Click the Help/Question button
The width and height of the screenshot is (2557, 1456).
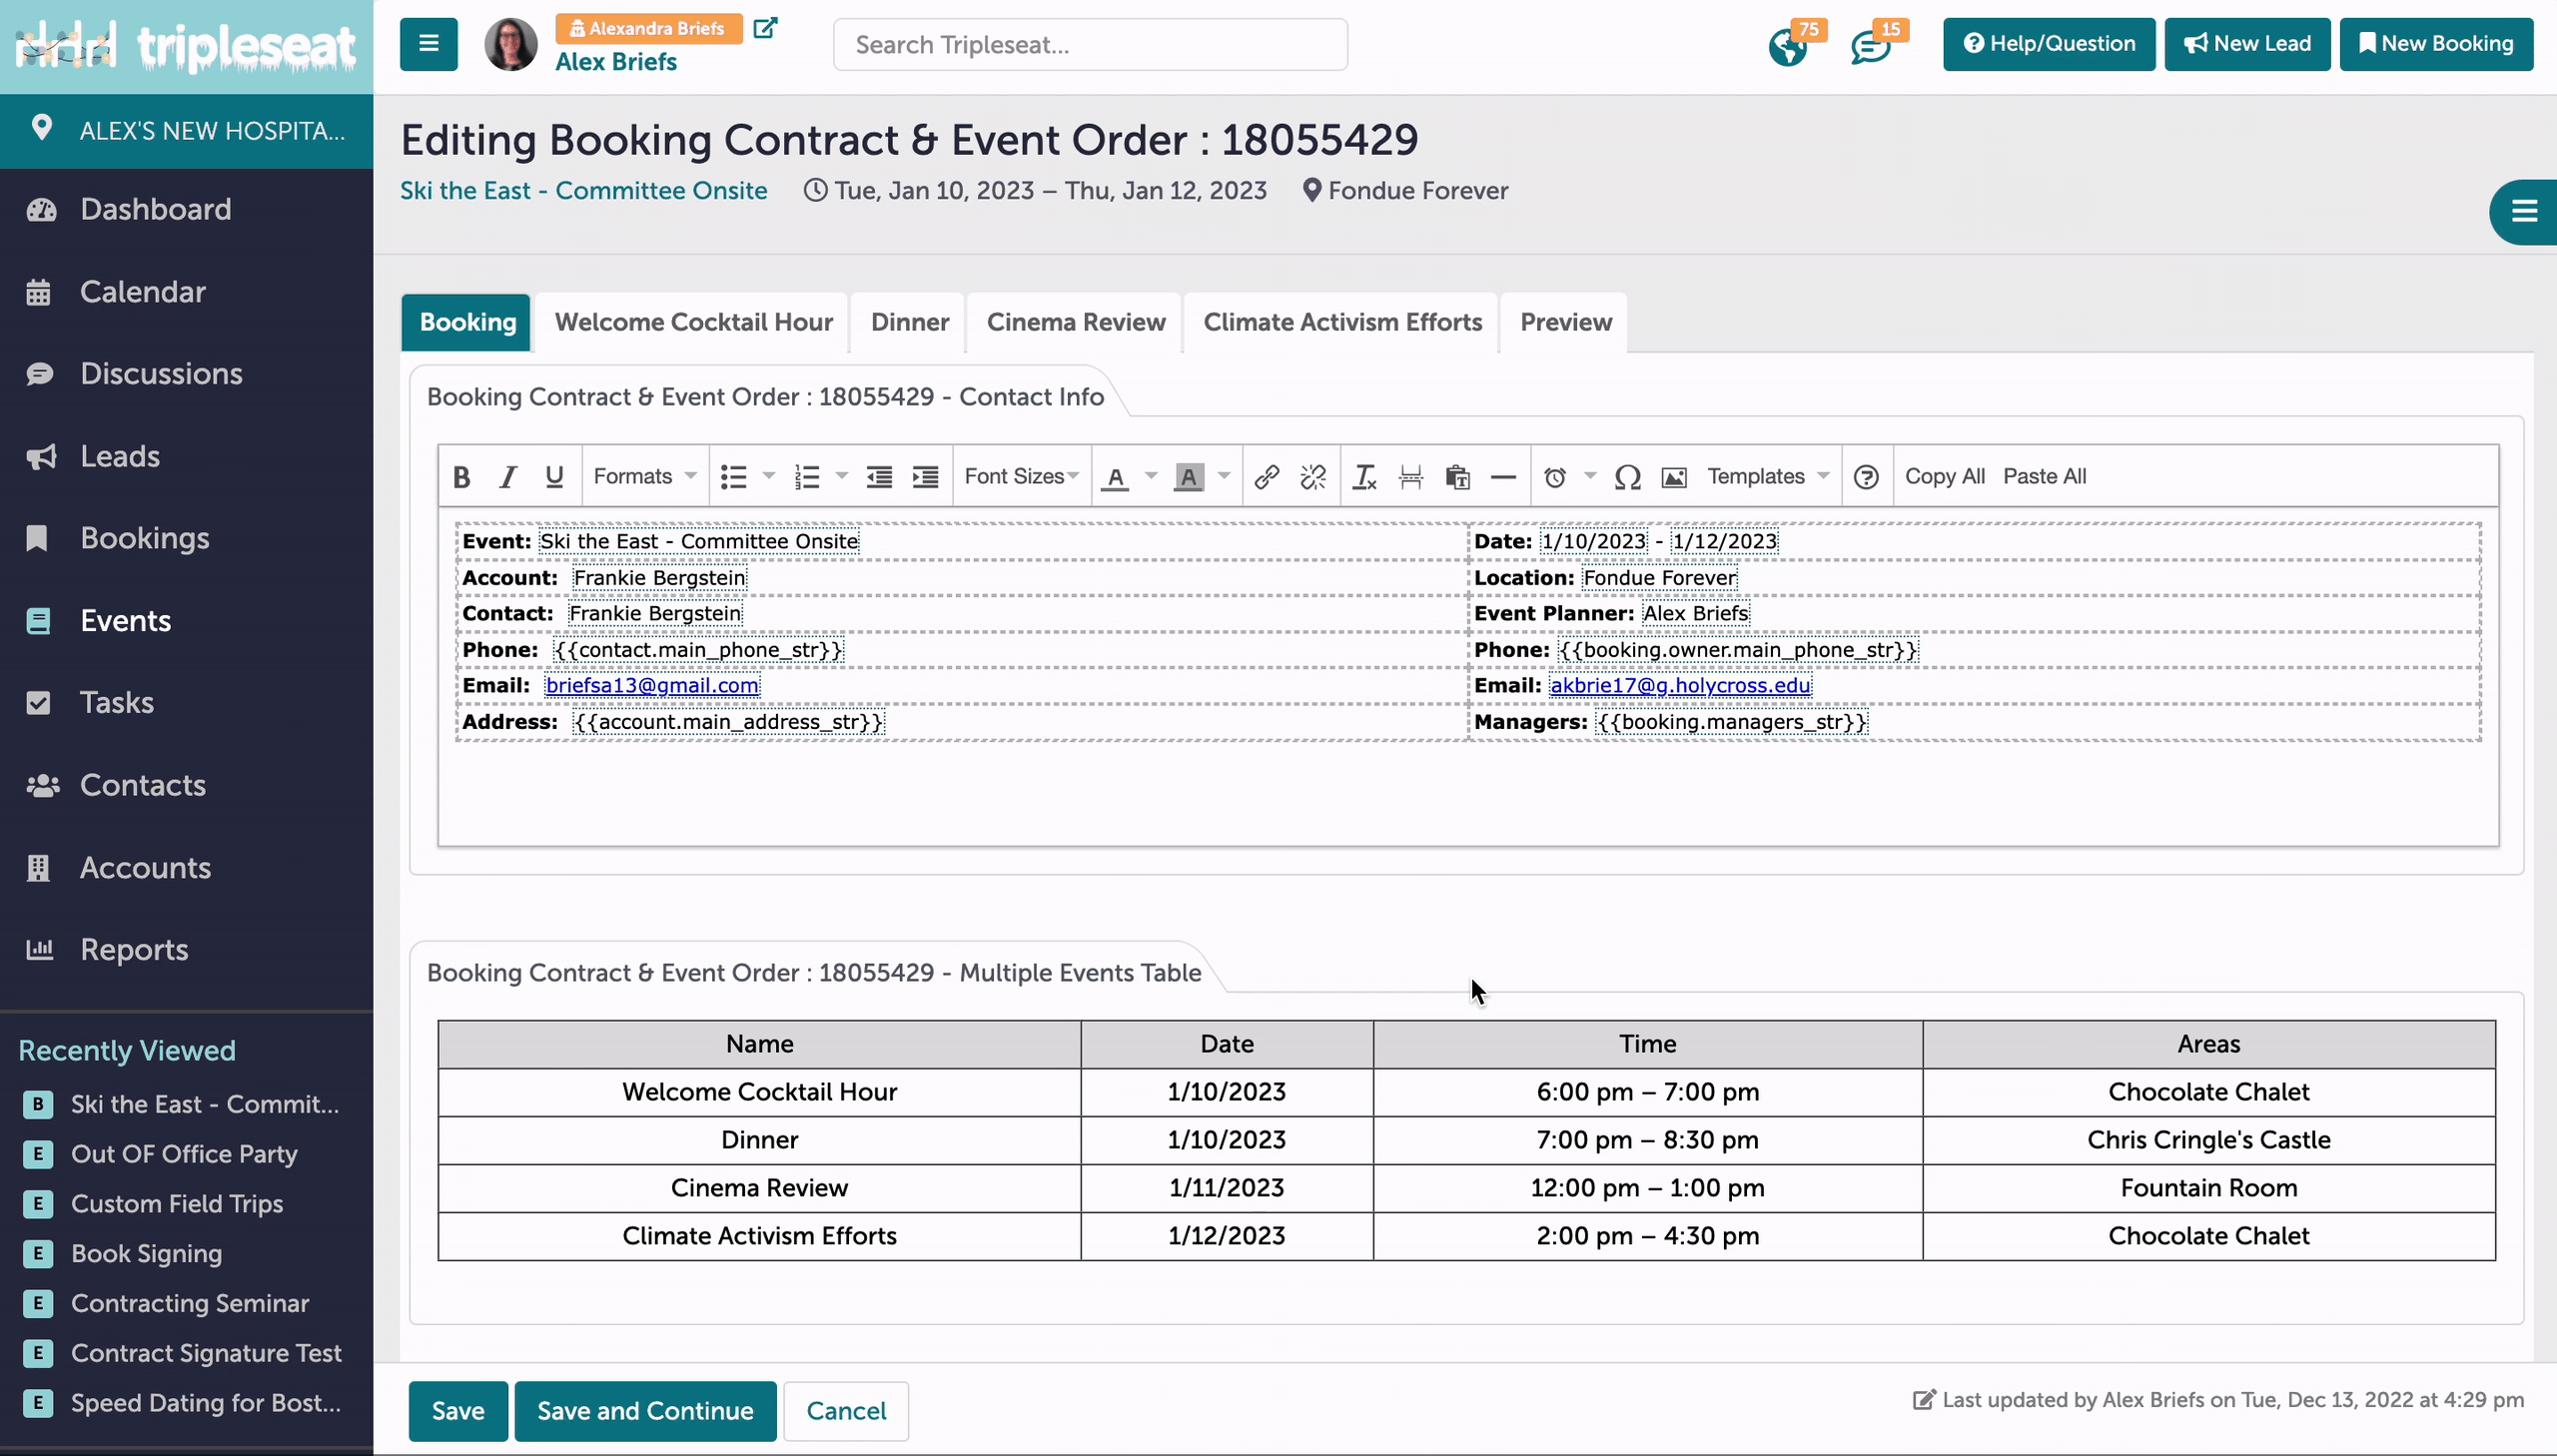[2049, 44]
